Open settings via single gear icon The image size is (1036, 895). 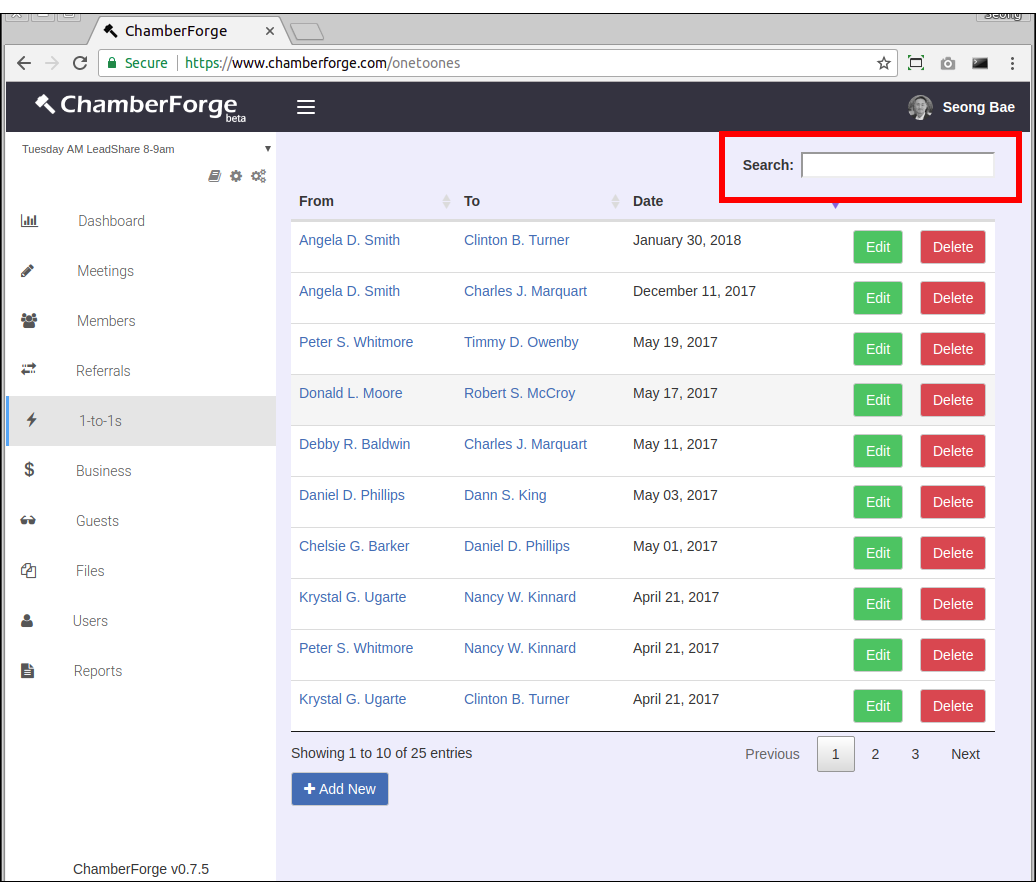pos(236,176)
